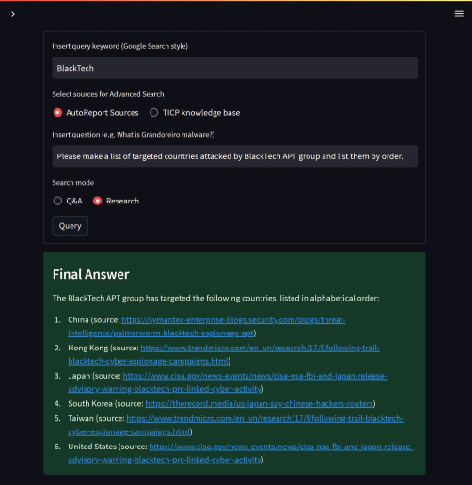Choose the Research search mode

point(116,201)
